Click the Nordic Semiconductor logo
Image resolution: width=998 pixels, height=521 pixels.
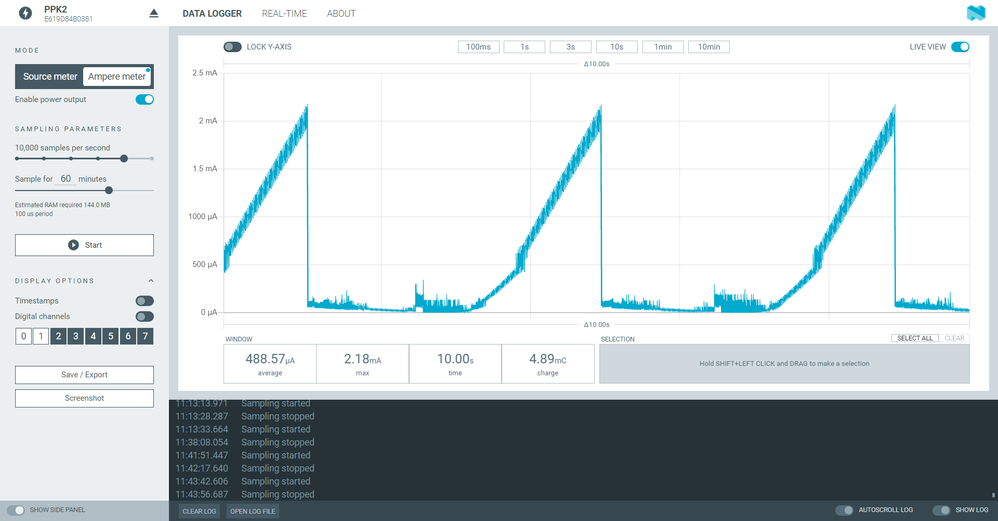(976, 13)
